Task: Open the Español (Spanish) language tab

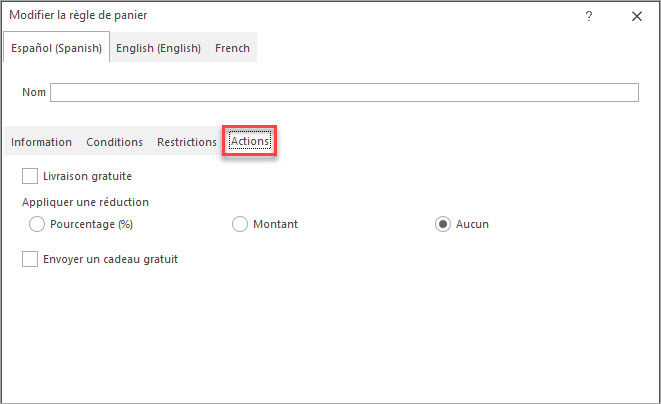Action: pyautogui.click(x=56, y=48)
